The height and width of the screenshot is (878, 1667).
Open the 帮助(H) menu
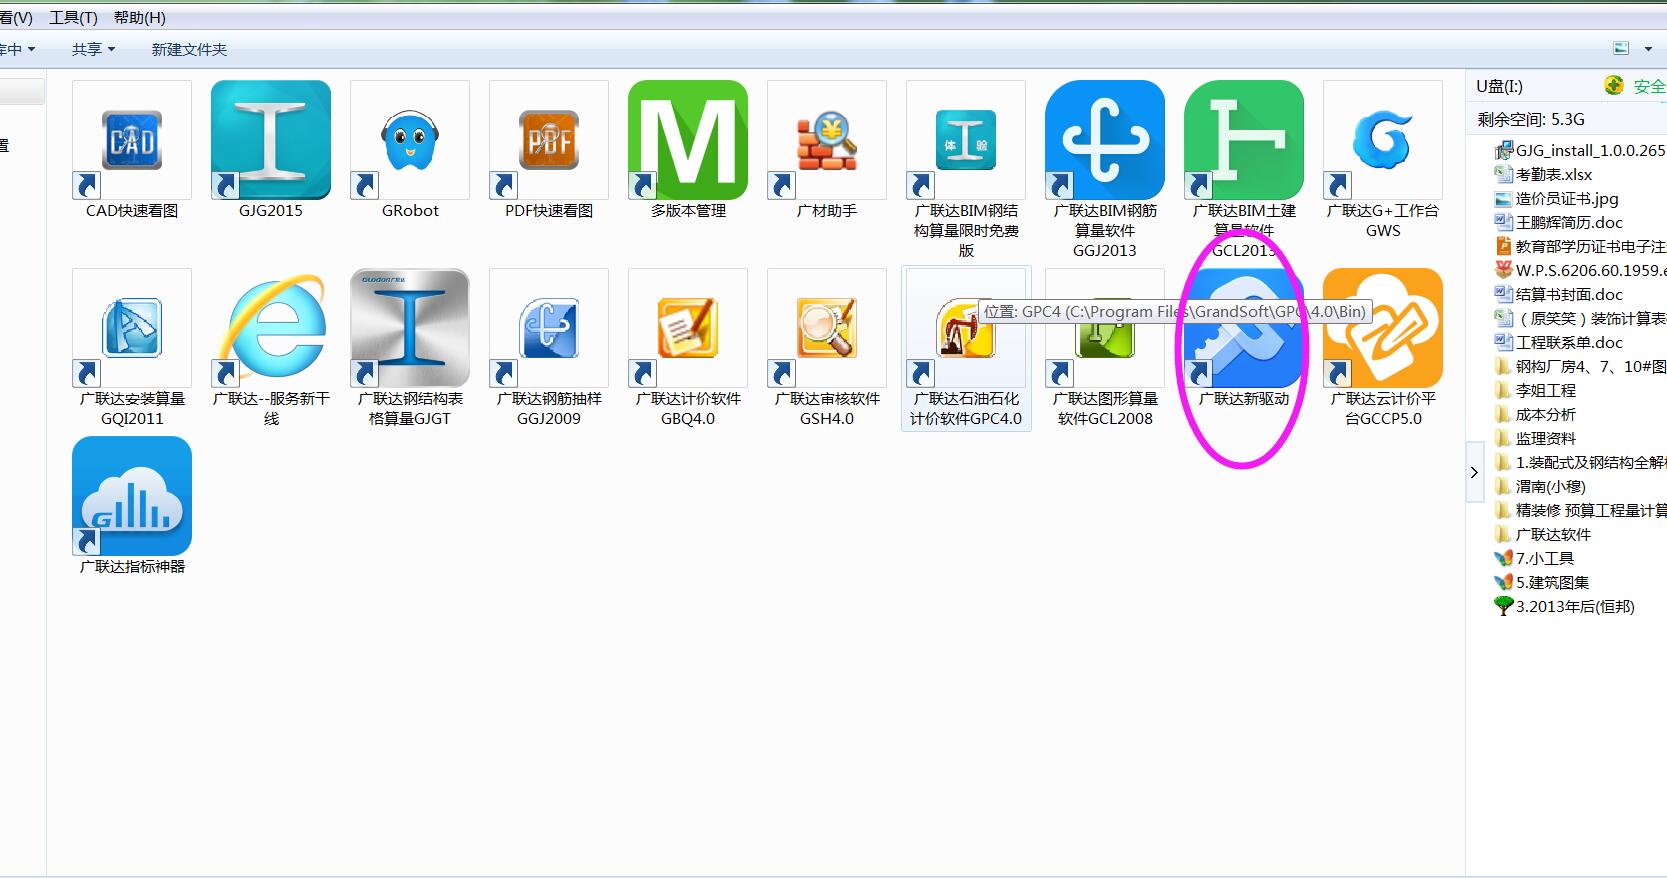(x=140, y=17)
